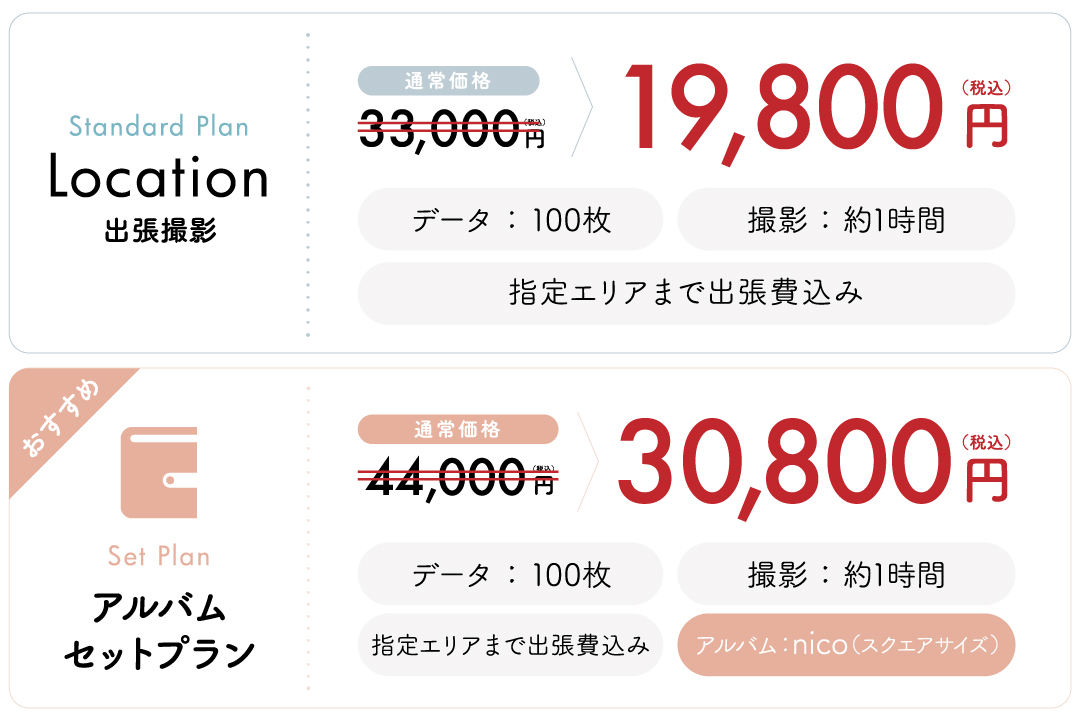
Task: Click the アルバム：nico pink pill
Action: point(847,645)
